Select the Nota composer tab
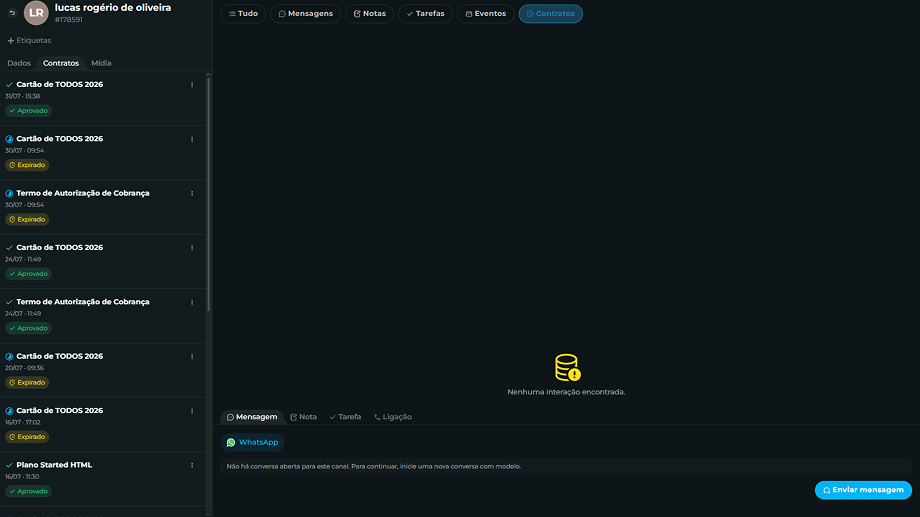The width and height of the screenshot is (920, 517). click(x=303, y=417)
